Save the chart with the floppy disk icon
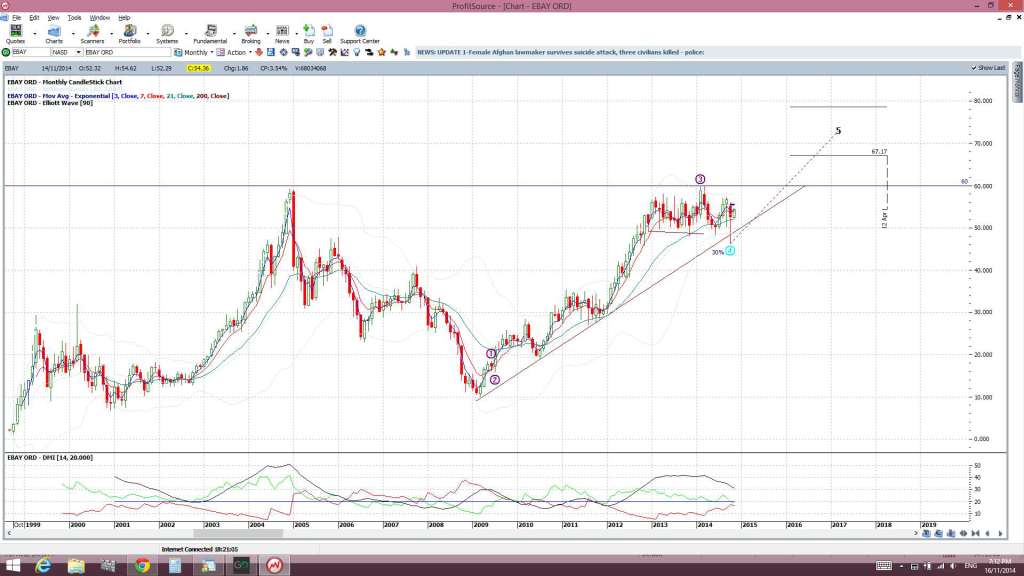The width and height of the screenshot is (1024, 576). point(271,52)
